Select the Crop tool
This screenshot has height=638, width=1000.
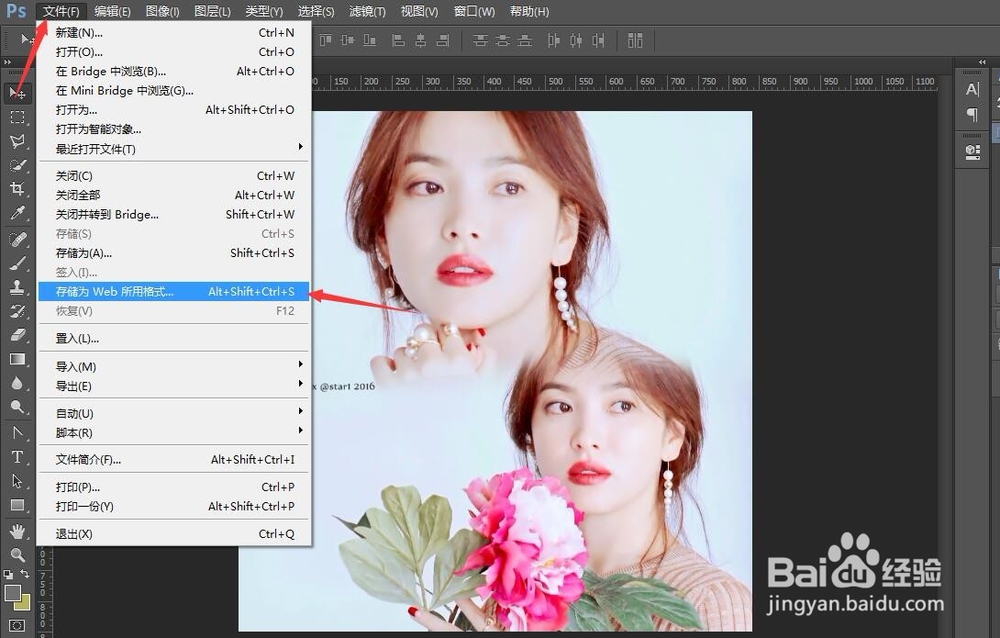point(17,189)
